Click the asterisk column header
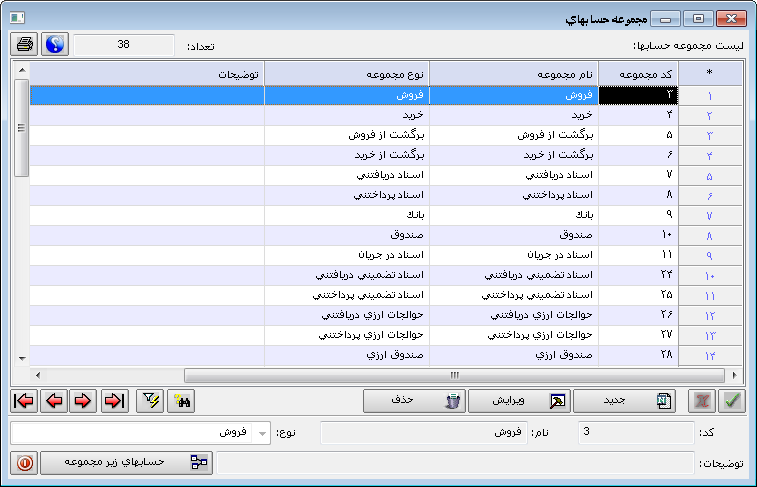 (x=710, y=74)
